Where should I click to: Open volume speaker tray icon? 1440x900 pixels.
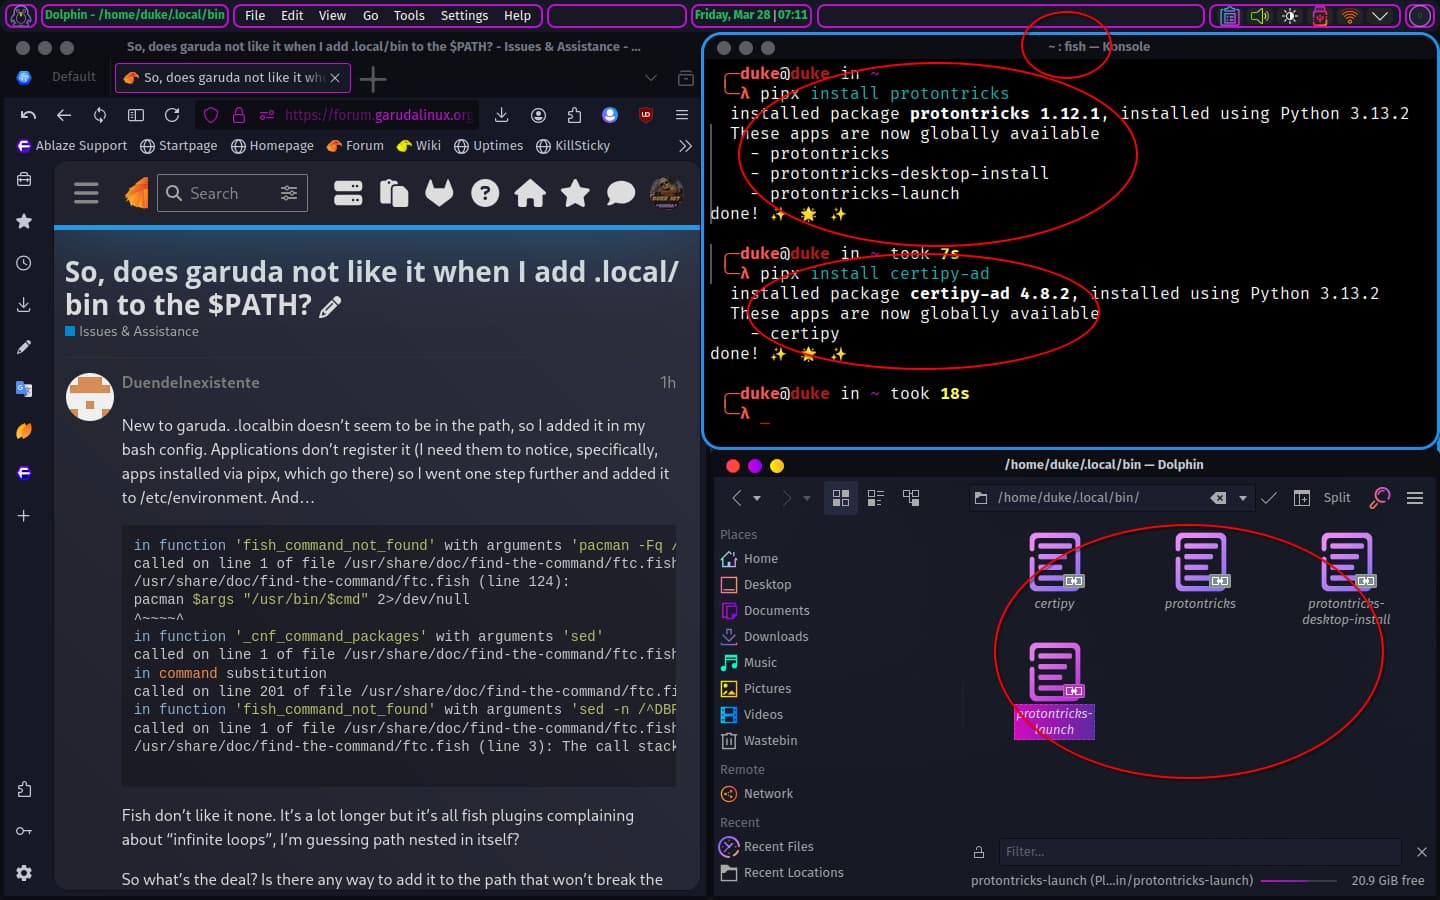click(x=1260, y=16)
